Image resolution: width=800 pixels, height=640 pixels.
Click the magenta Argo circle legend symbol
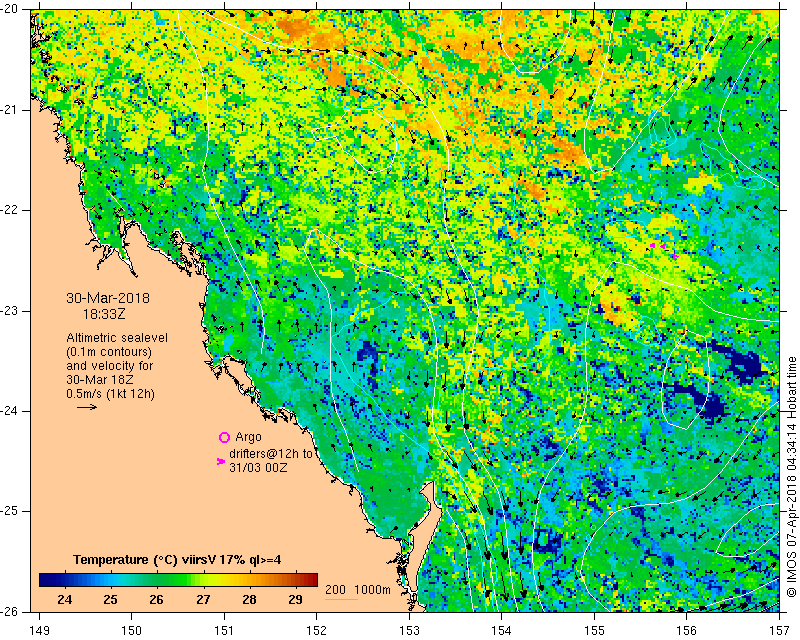[x=224, y=437]
